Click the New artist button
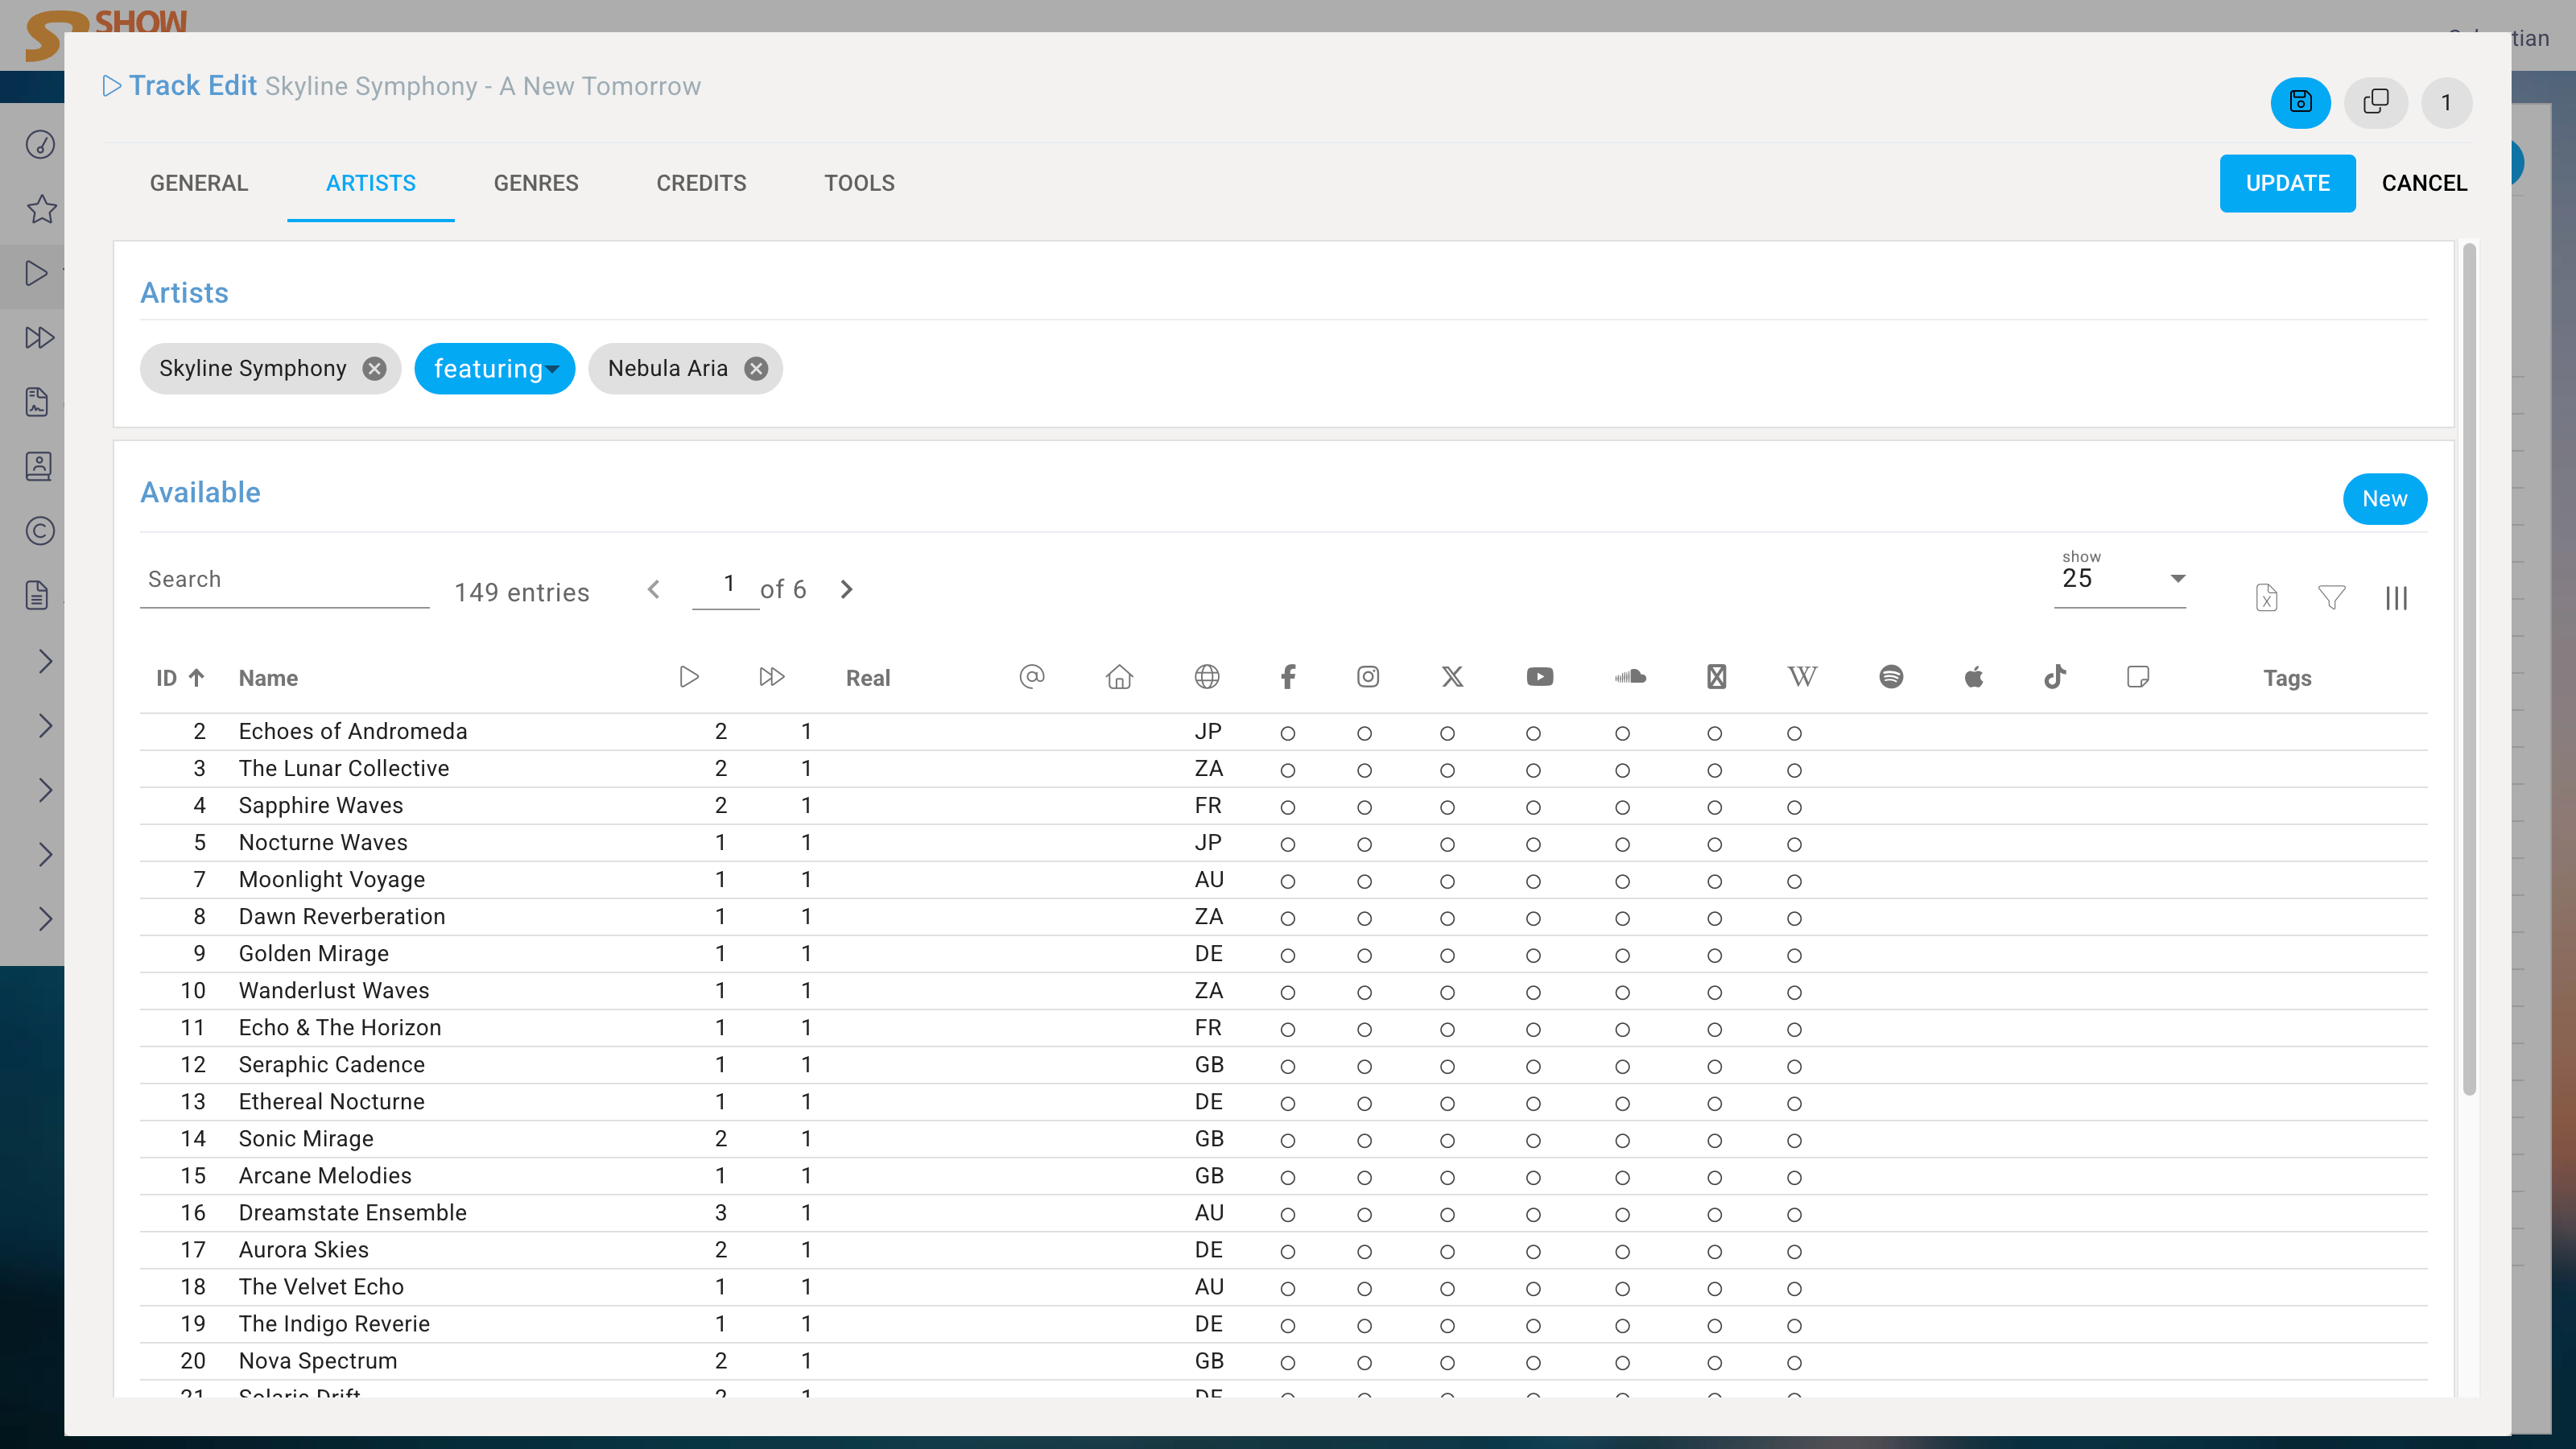 tap(2383, 499)
